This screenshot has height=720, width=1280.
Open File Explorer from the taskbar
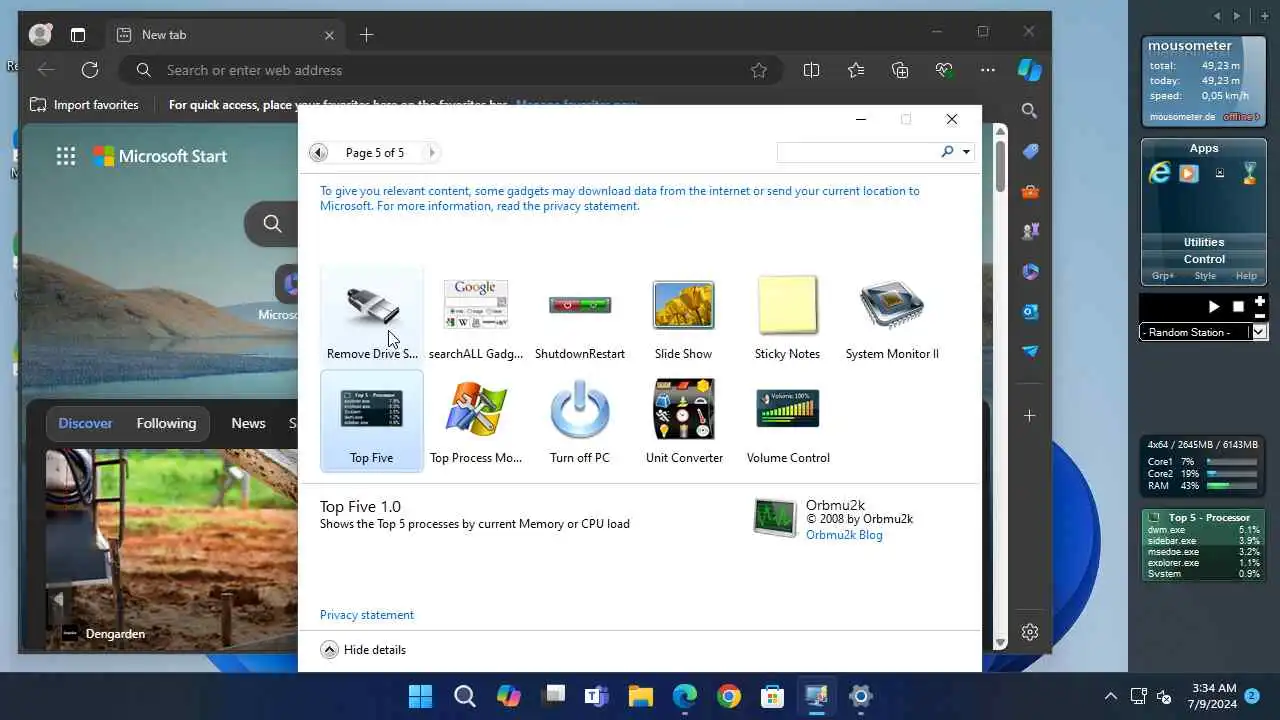(x=640, y=696)
